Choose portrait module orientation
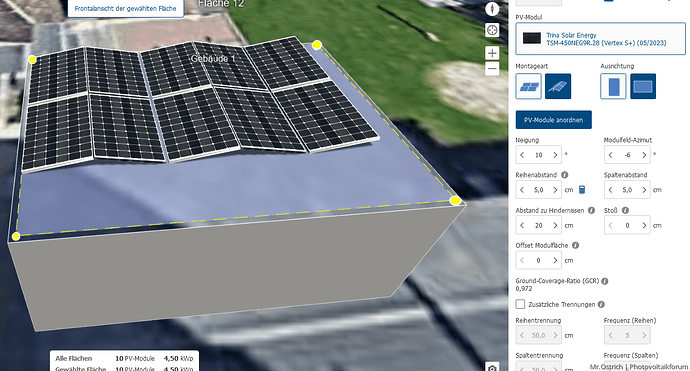Screen dimensions: 690x371 click(x=613, y=86)
